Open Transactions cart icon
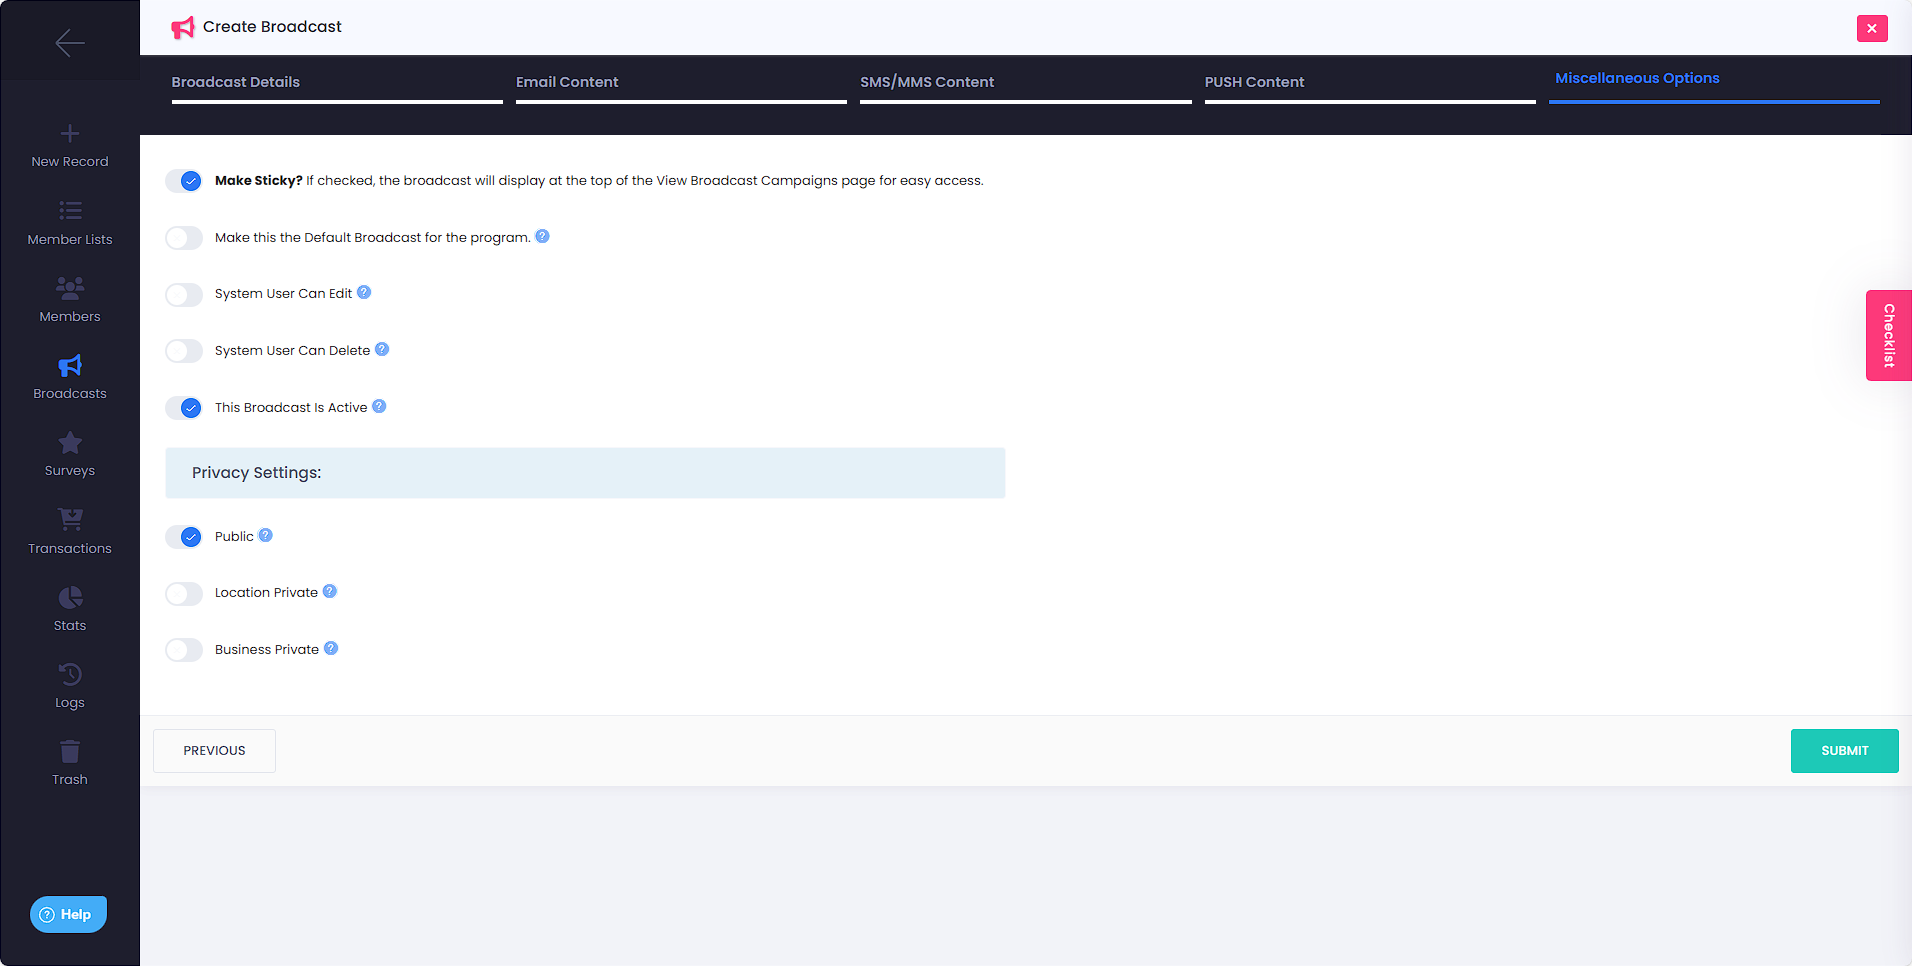 [x=70, y=519]
